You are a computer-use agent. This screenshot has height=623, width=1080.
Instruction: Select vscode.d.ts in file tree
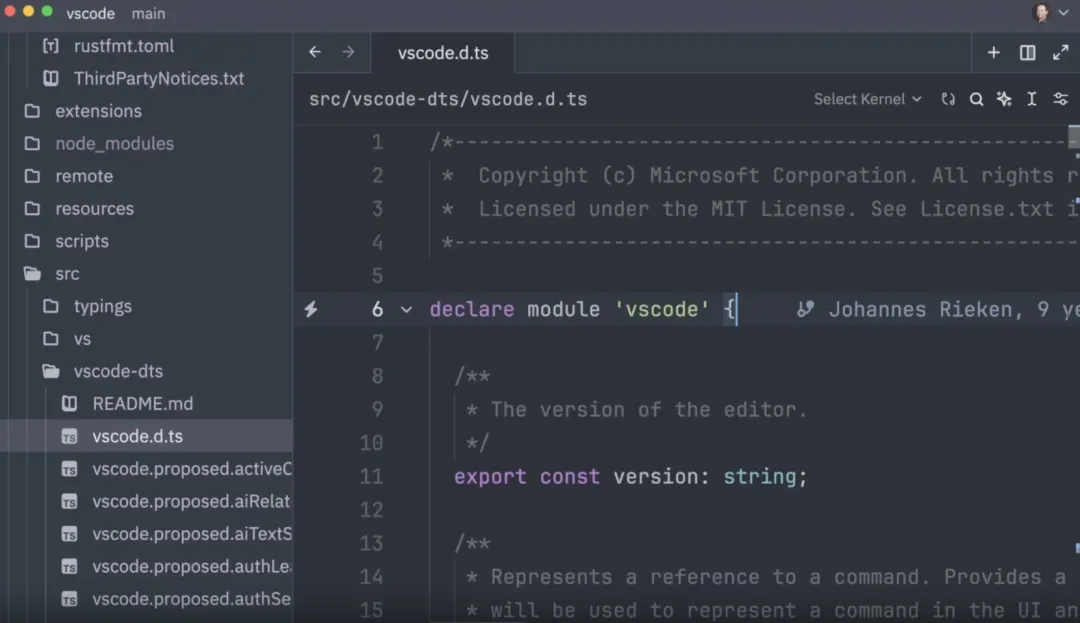[146, 436]
